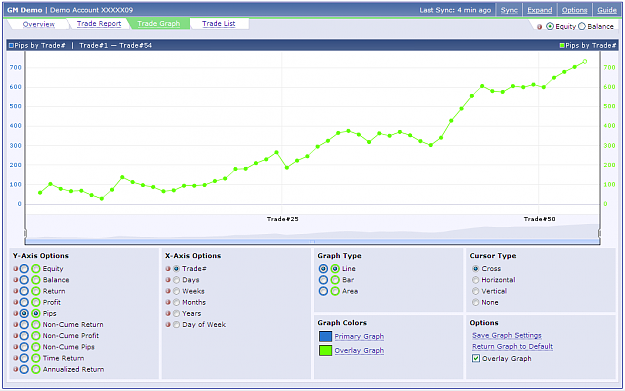Click the red info dot beside Non-Cume Profit

16,336
